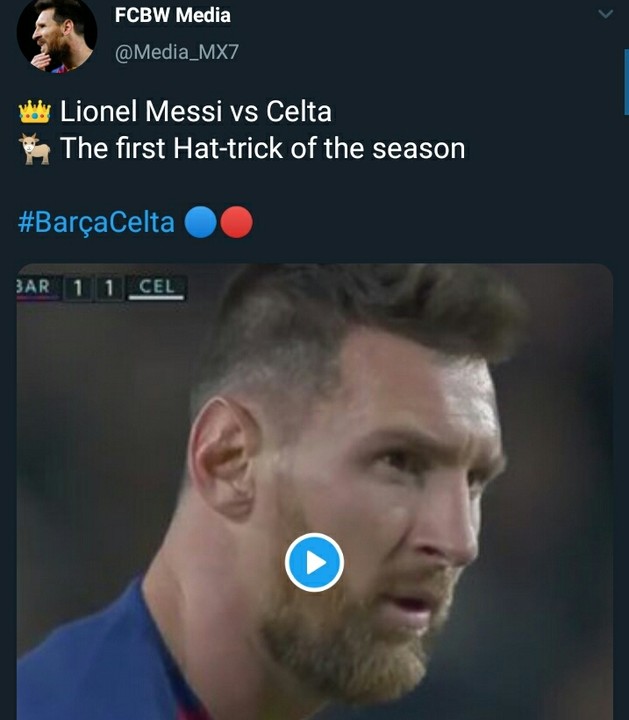Click the blue circle emoji

(x=201, y=222)
